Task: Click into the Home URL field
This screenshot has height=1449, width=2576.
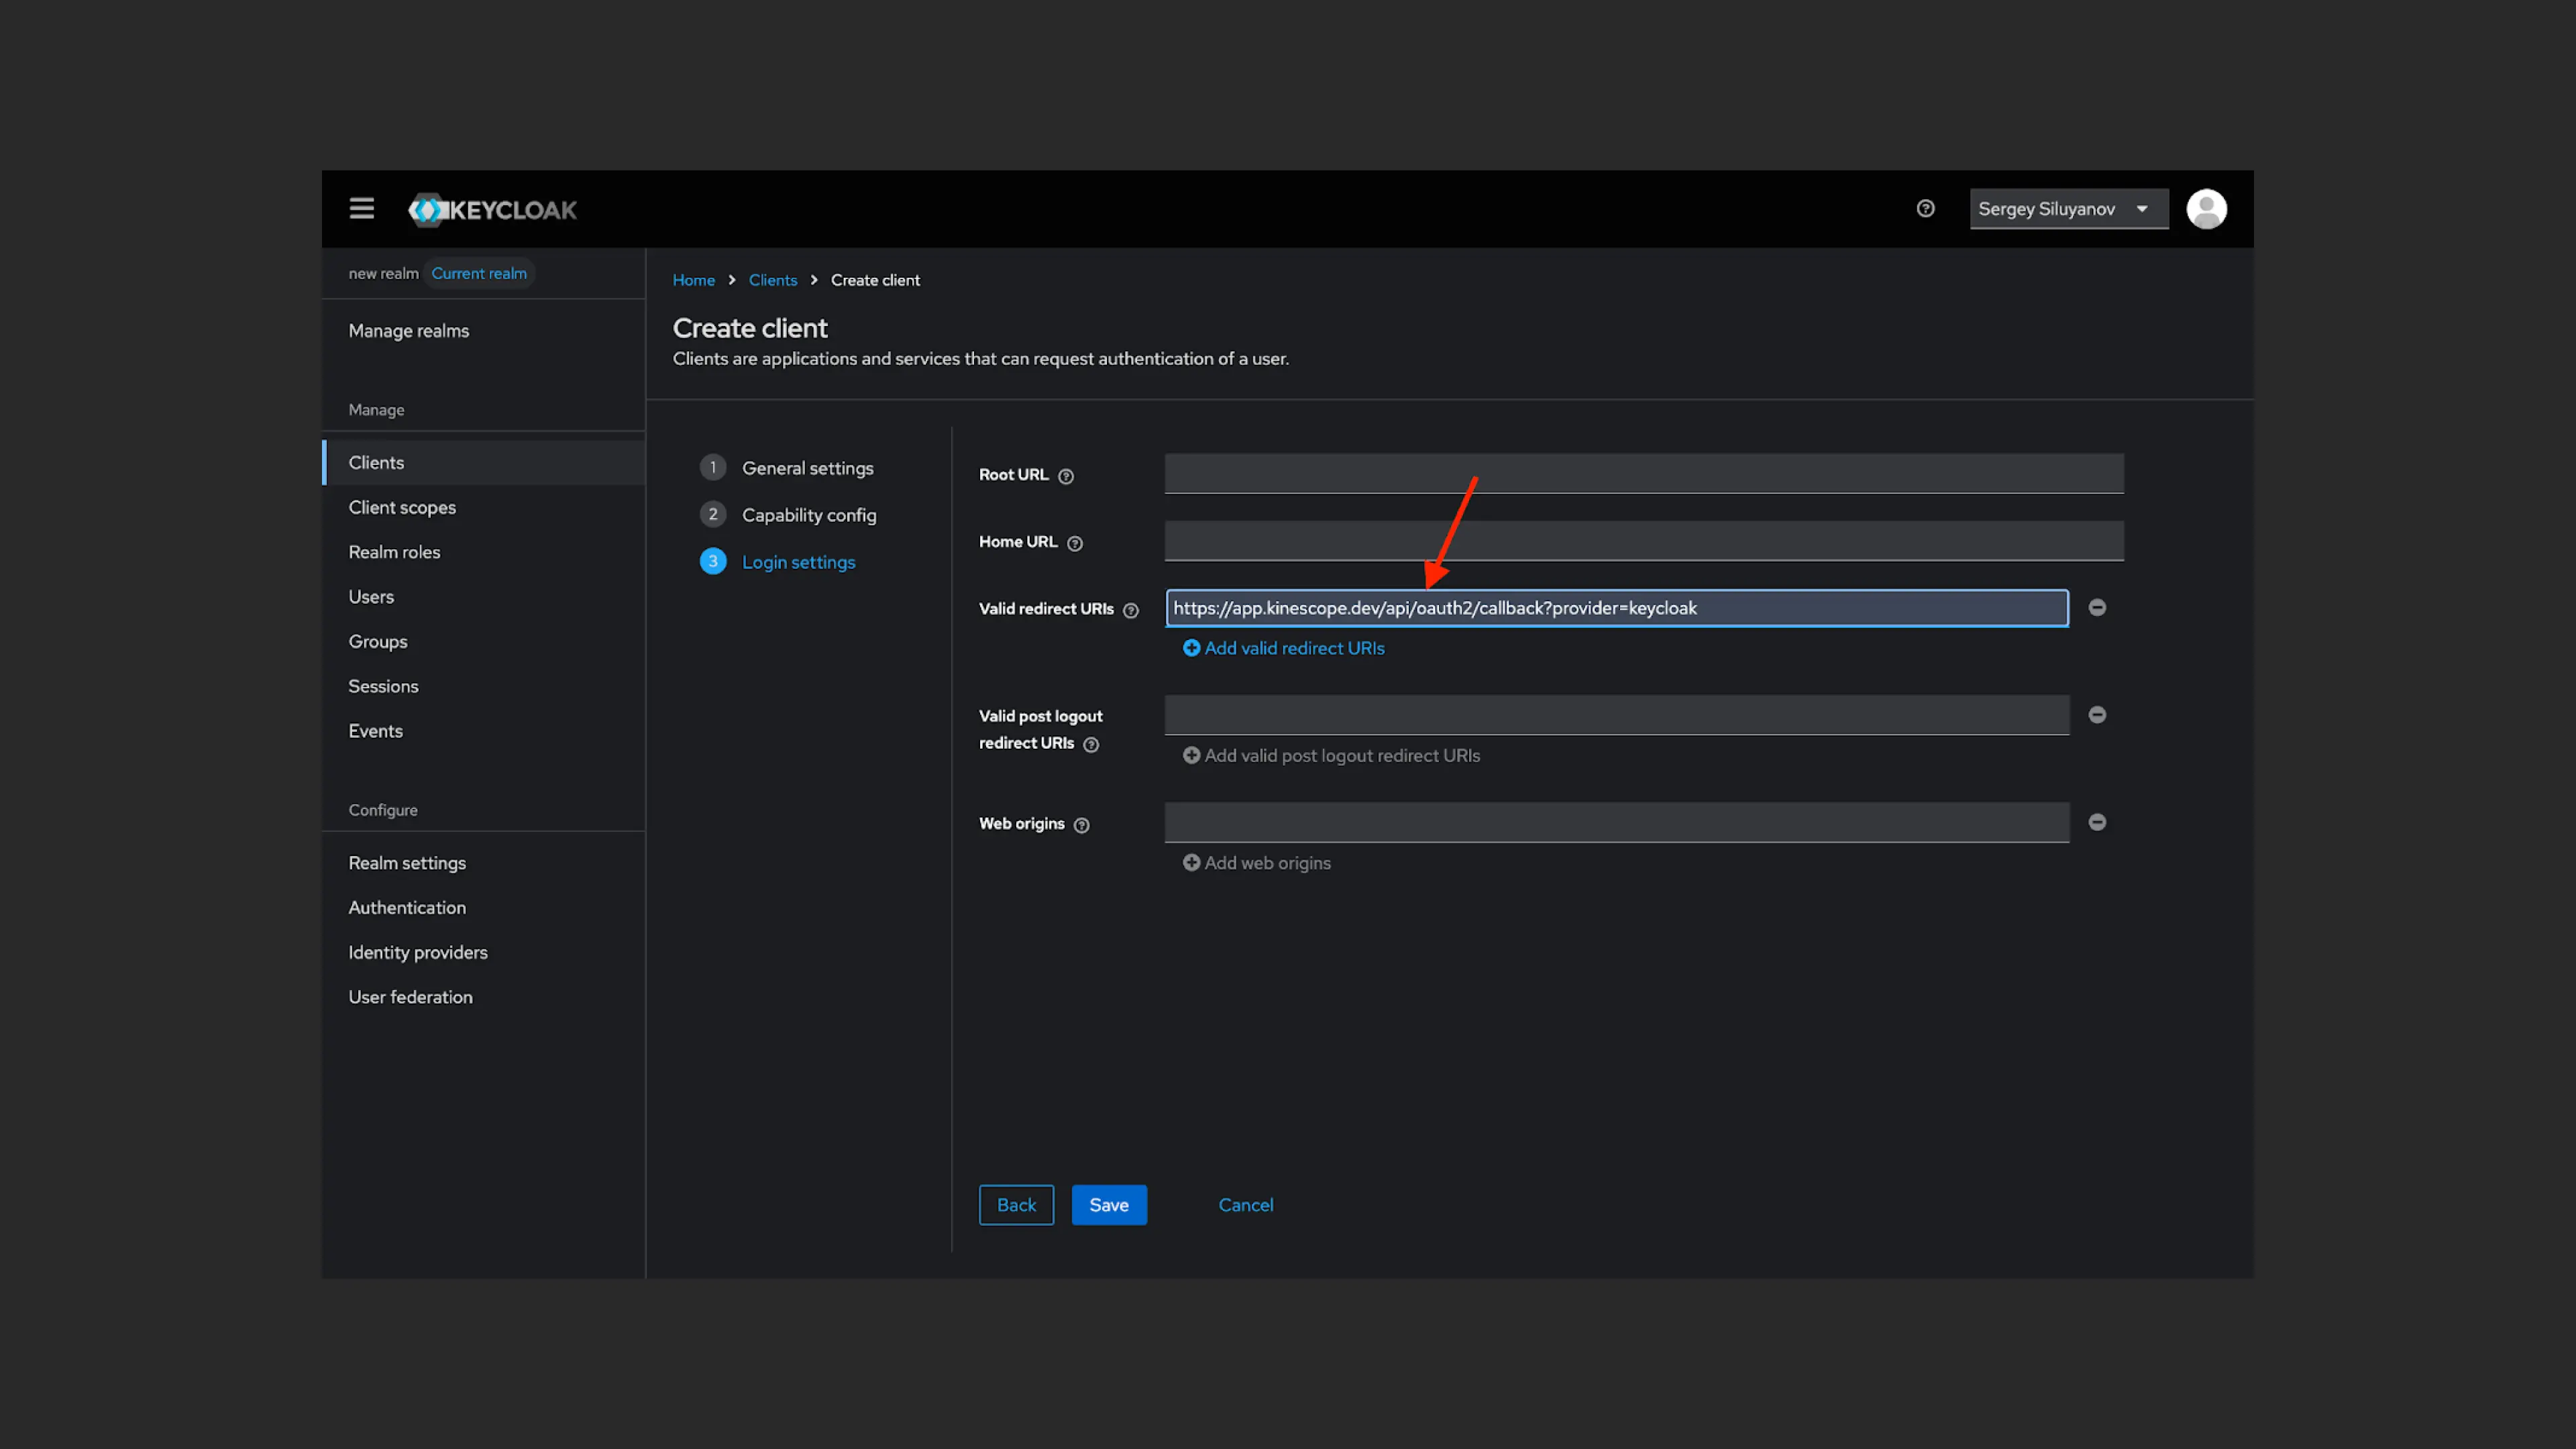Action: 1643,541
